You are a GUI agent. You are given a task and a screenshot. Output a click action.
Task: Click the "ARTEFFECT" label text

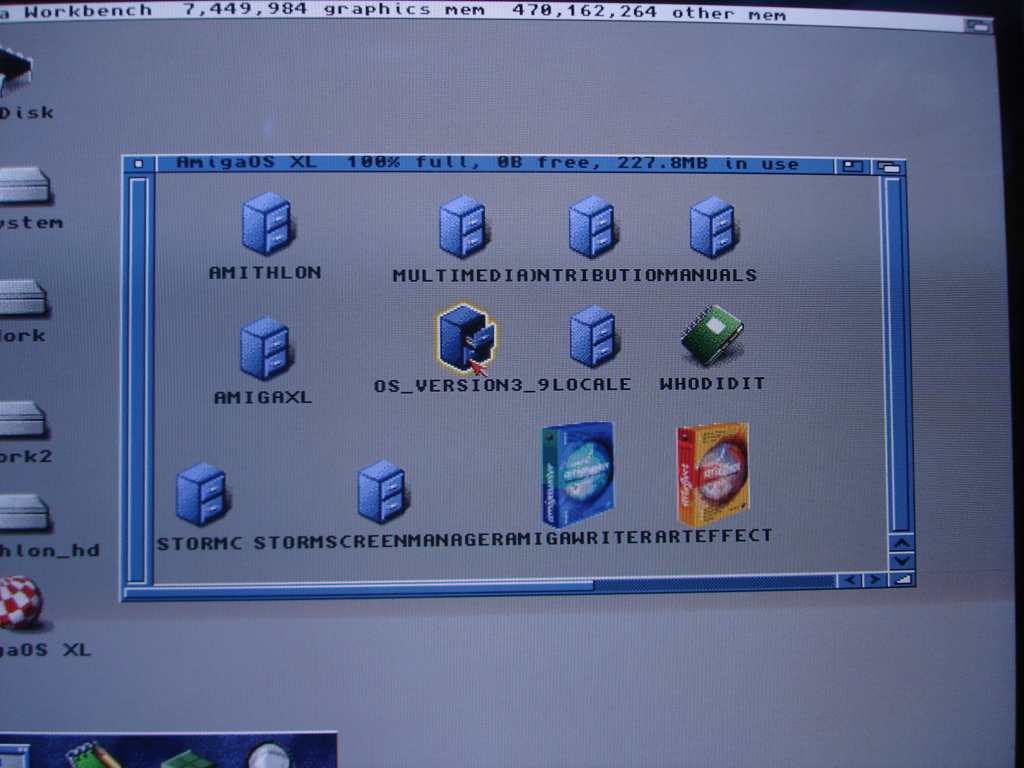coord(713,536)
